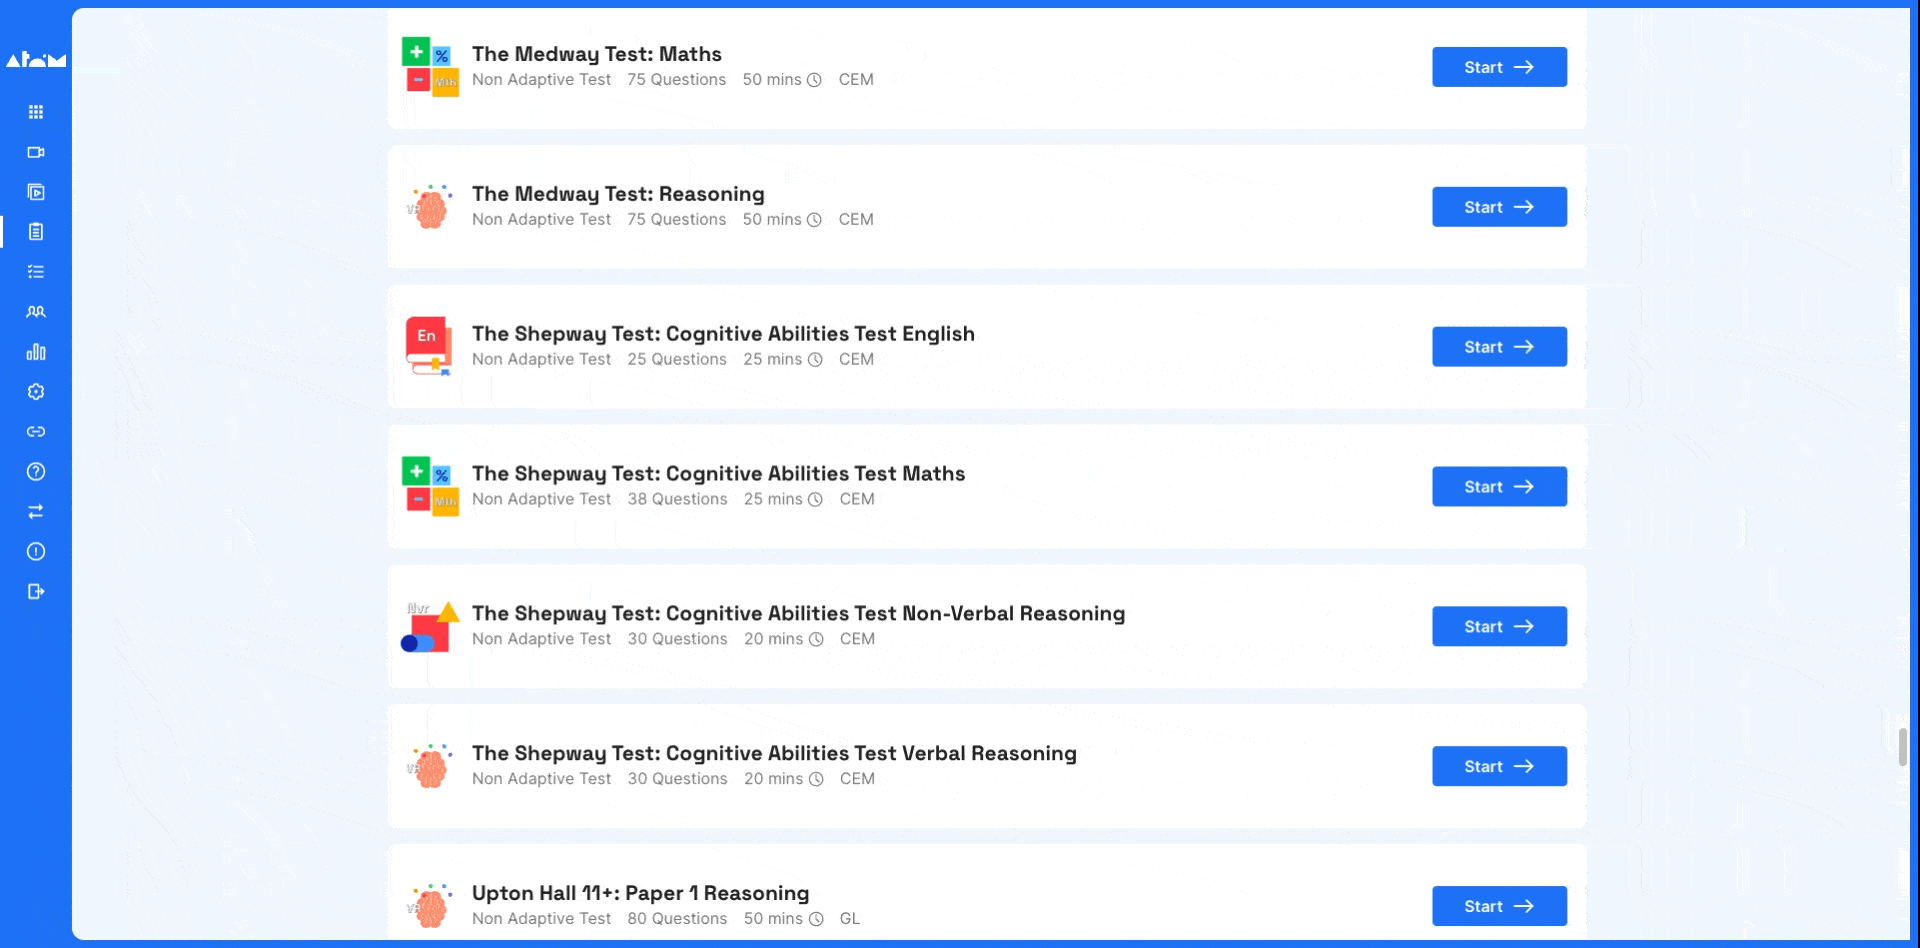Image resolution: width=1920 pixels, height=948 pixels.
Task: Click title 'The Medway Test: Maths'
Action: click(597, 54)
